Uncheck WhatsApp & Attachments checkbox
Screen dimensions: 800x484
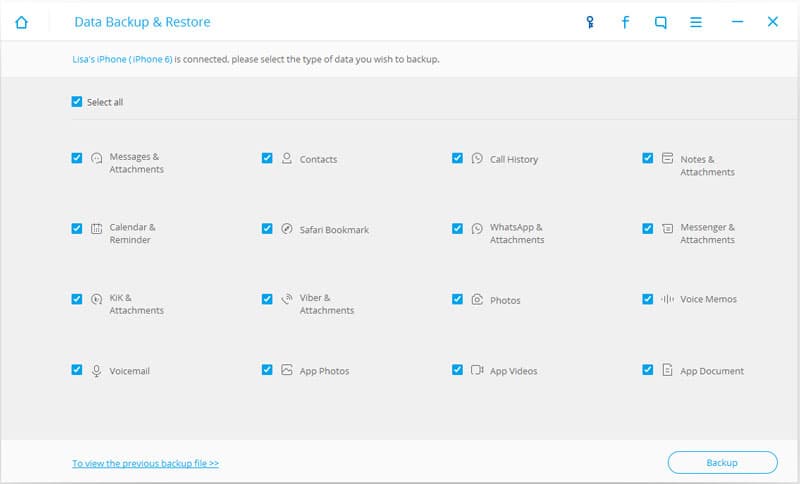457,228
